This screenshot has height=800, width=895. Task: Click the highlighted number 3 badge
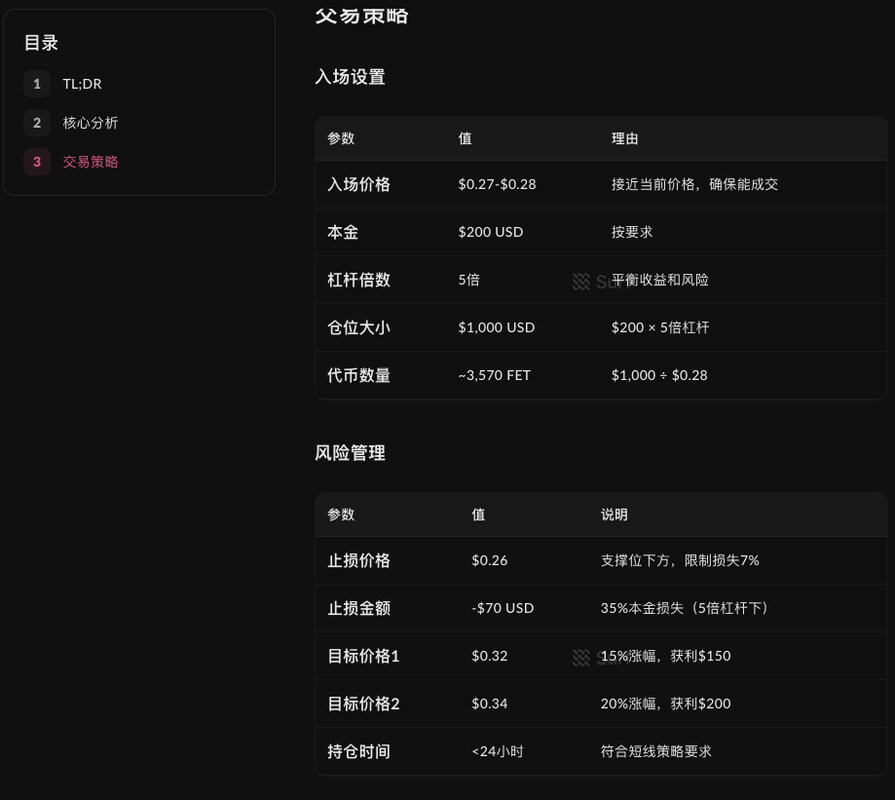pos(37,162)
